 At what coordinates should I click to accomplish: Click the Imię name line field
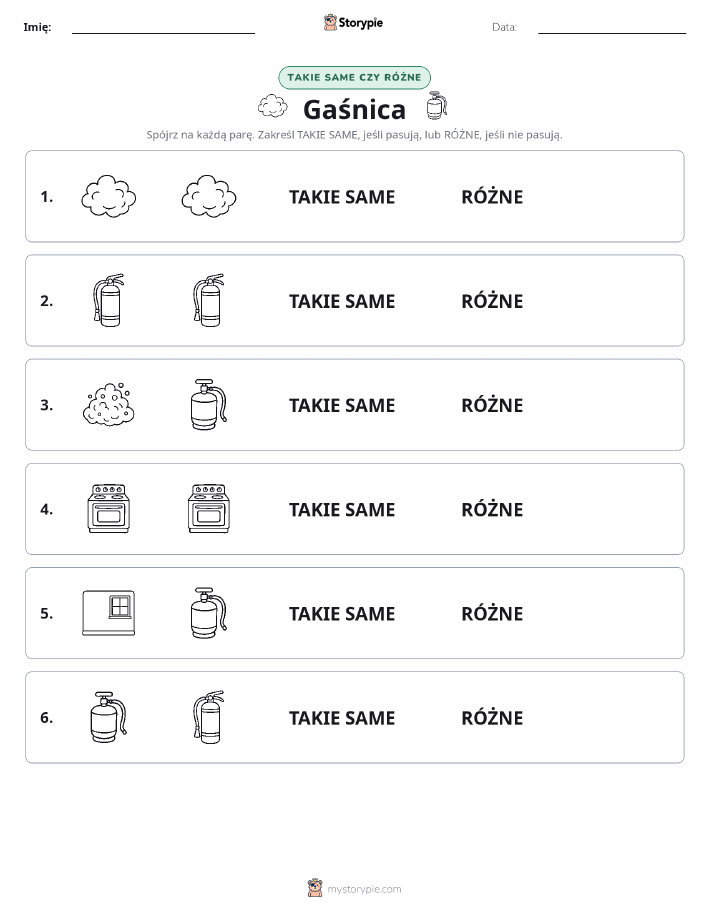click(x=163, y=27)
